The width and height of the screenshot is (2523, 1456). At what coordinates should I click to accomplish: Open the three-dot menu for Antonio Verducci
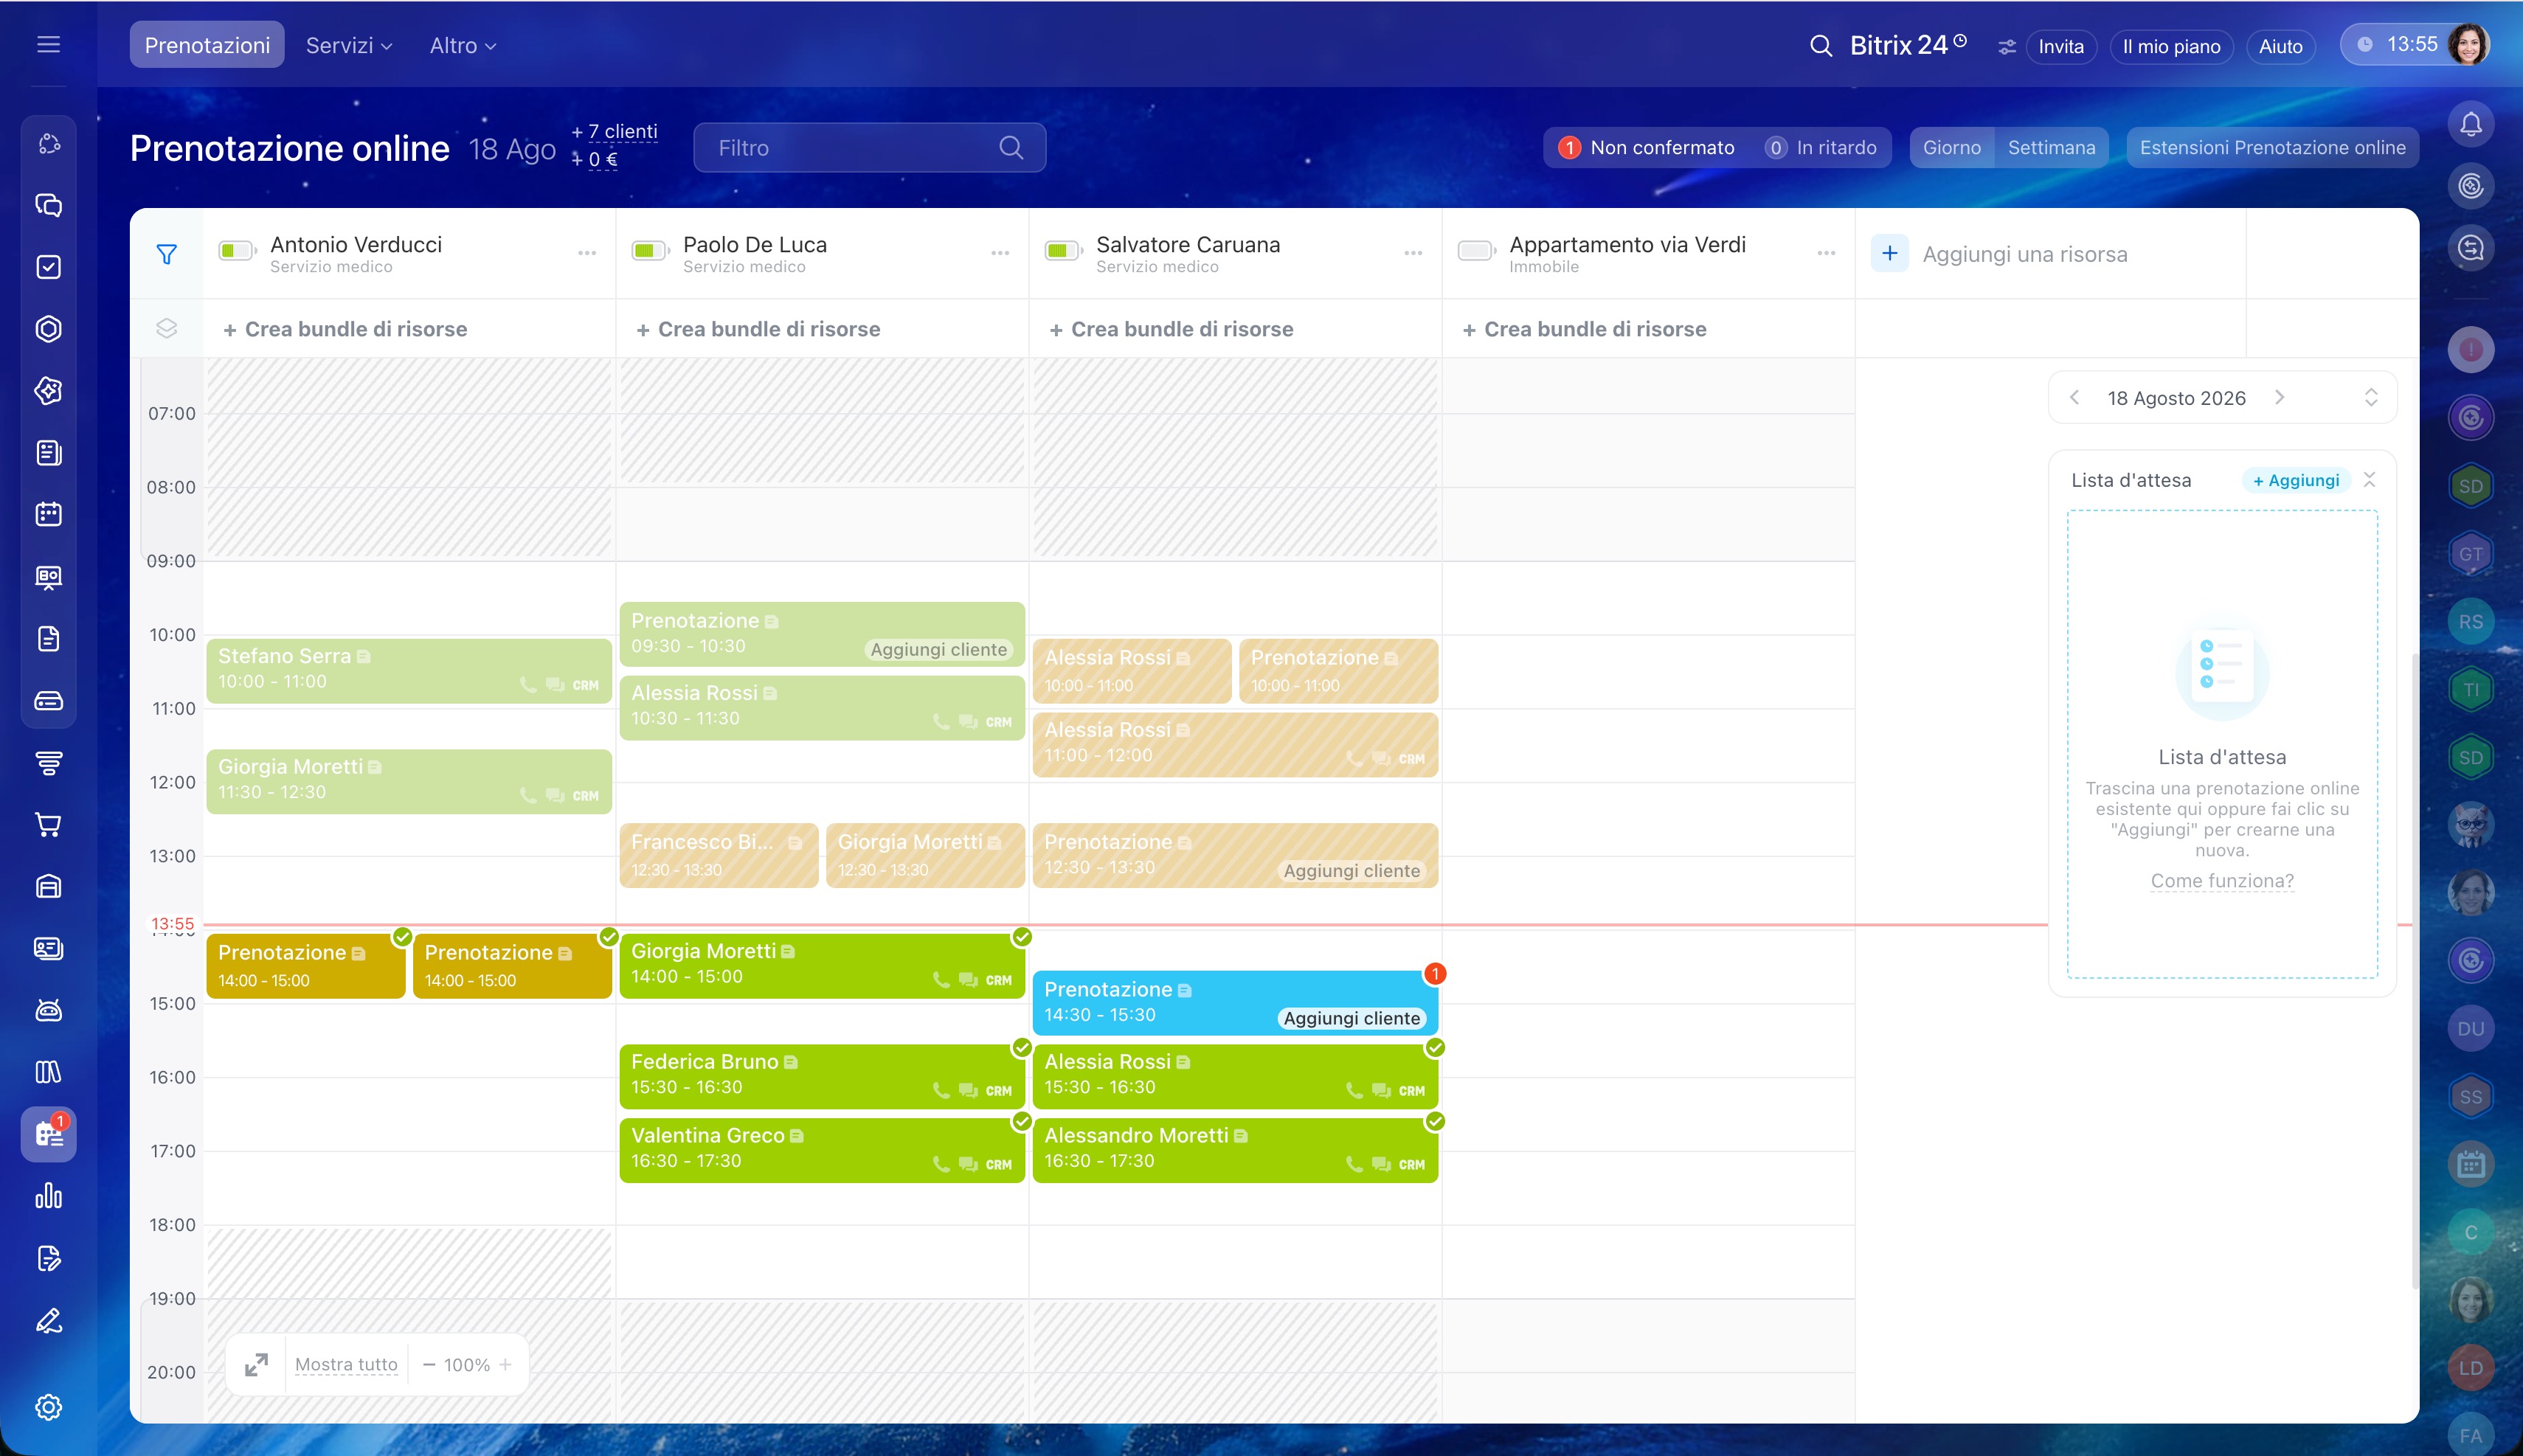click(587, 253)
